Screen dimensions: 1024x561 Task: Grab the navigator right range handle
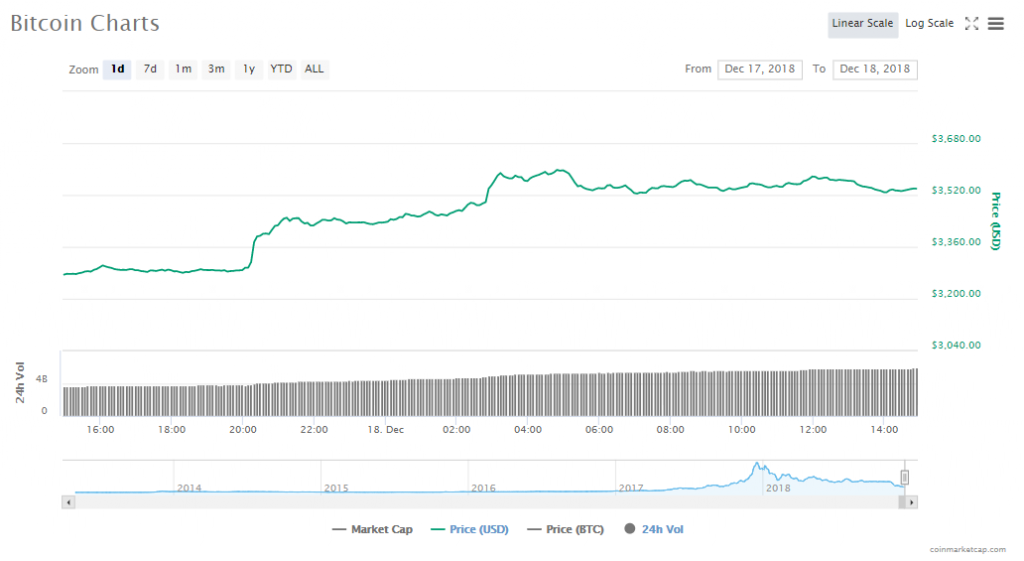click(x=904, y=477)
